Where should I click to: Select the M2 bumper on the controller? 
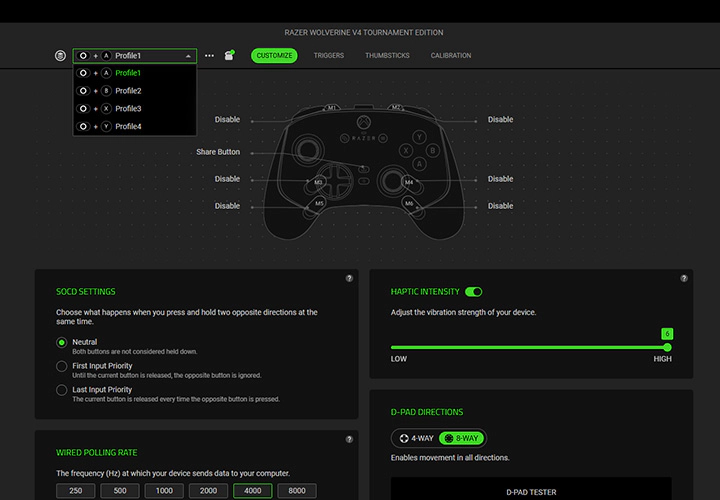395,108
